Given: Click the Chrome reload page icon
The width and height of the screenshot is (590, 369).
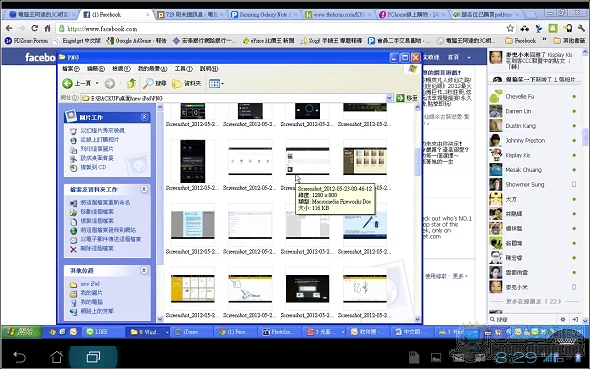Looking at the screenshot, I should 34,28.
